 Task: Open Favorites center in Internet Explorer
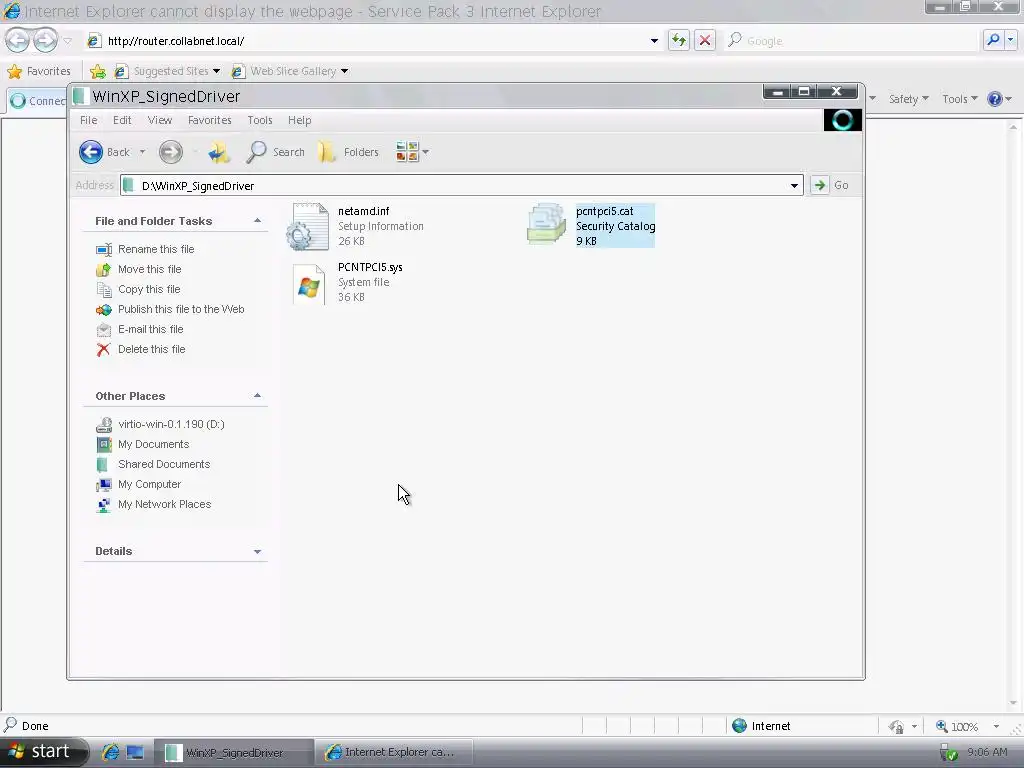point(39,71)
